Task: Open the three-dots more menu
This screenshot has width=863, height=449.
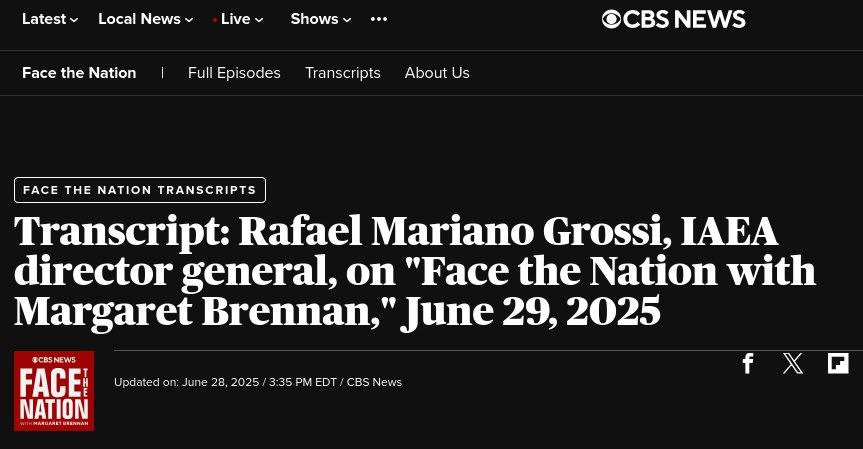Action: pos(379,19)
